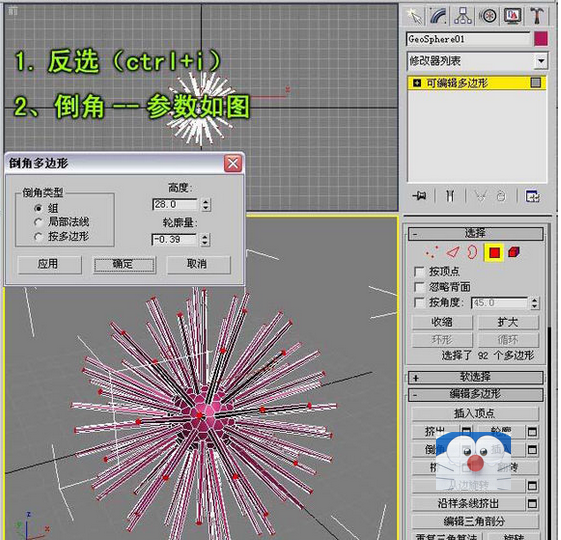Confirm with the 确定 button
The height and width of the screenshot is (540, 561).
pos(124,265)
